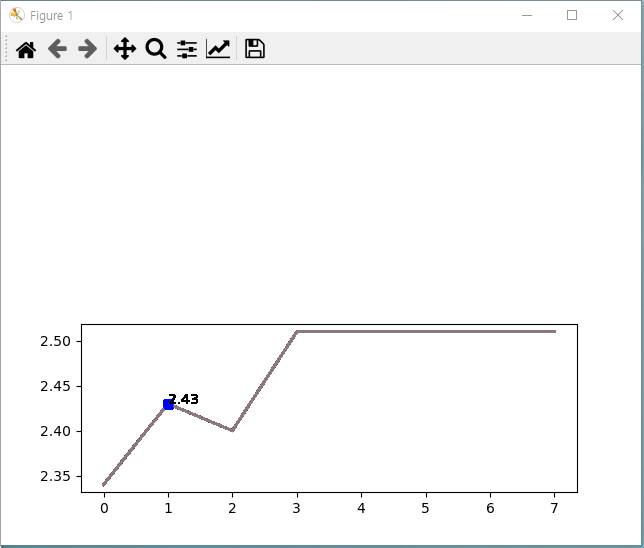Reset the plot with the Home icon
The width and height of the screenshot is (644, 548).
pyautogui.click(x=26, y=49)
